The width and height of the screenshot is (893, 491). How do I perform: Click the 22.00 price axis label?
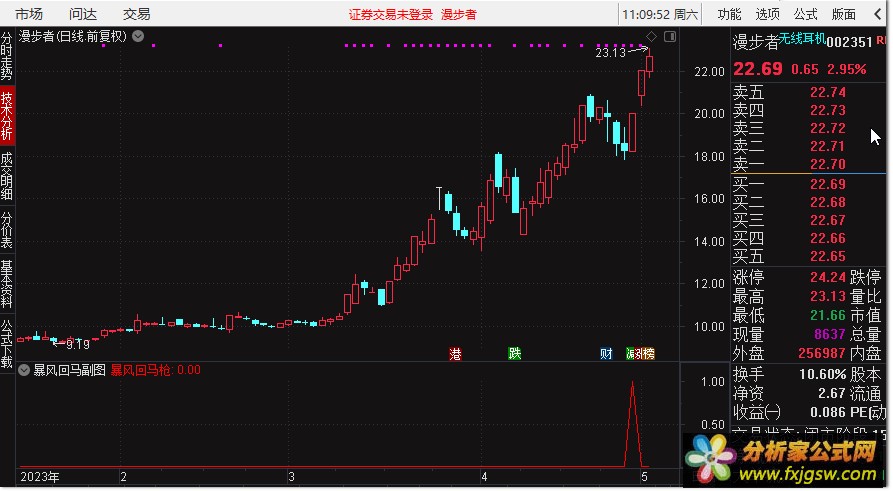coord(710,72)
